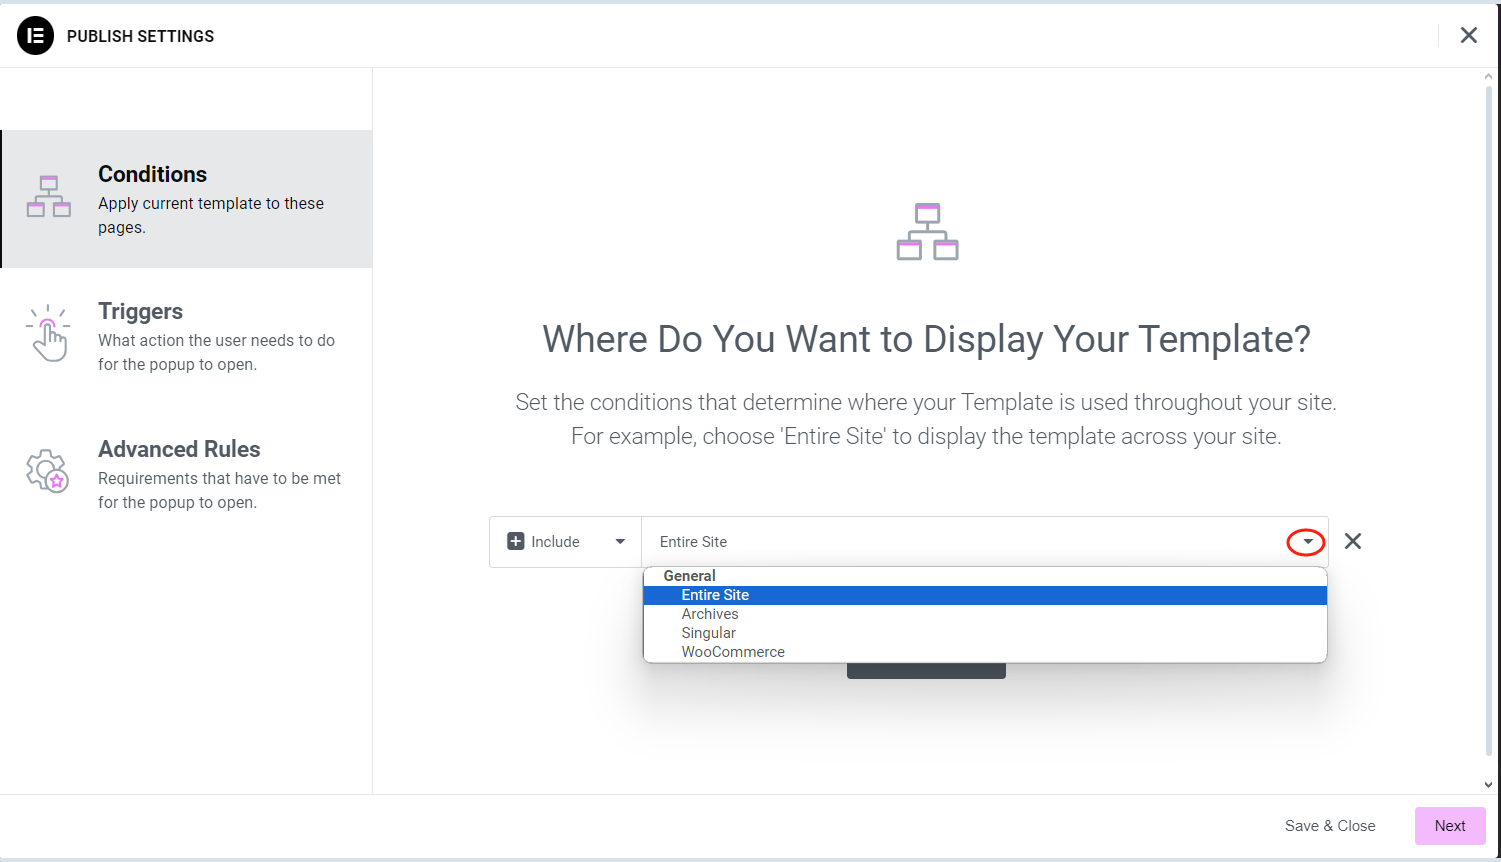Click the Advanced Rules gear icon
This screenshot has width=1501, height=862.
coord(47,471)
